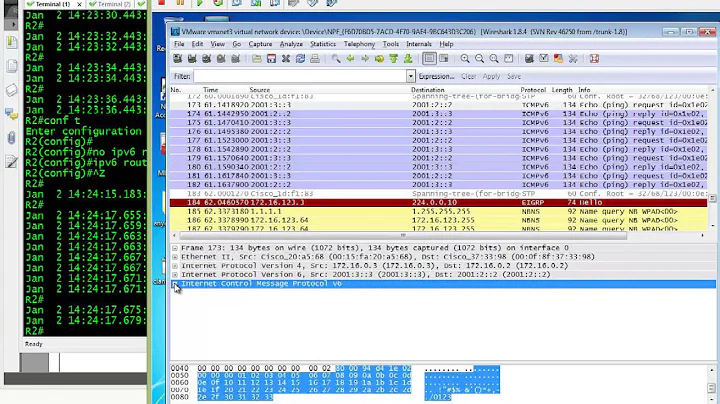
Task: Select packet 183 Spanning-tree STP row
Action: click(439, 194)
